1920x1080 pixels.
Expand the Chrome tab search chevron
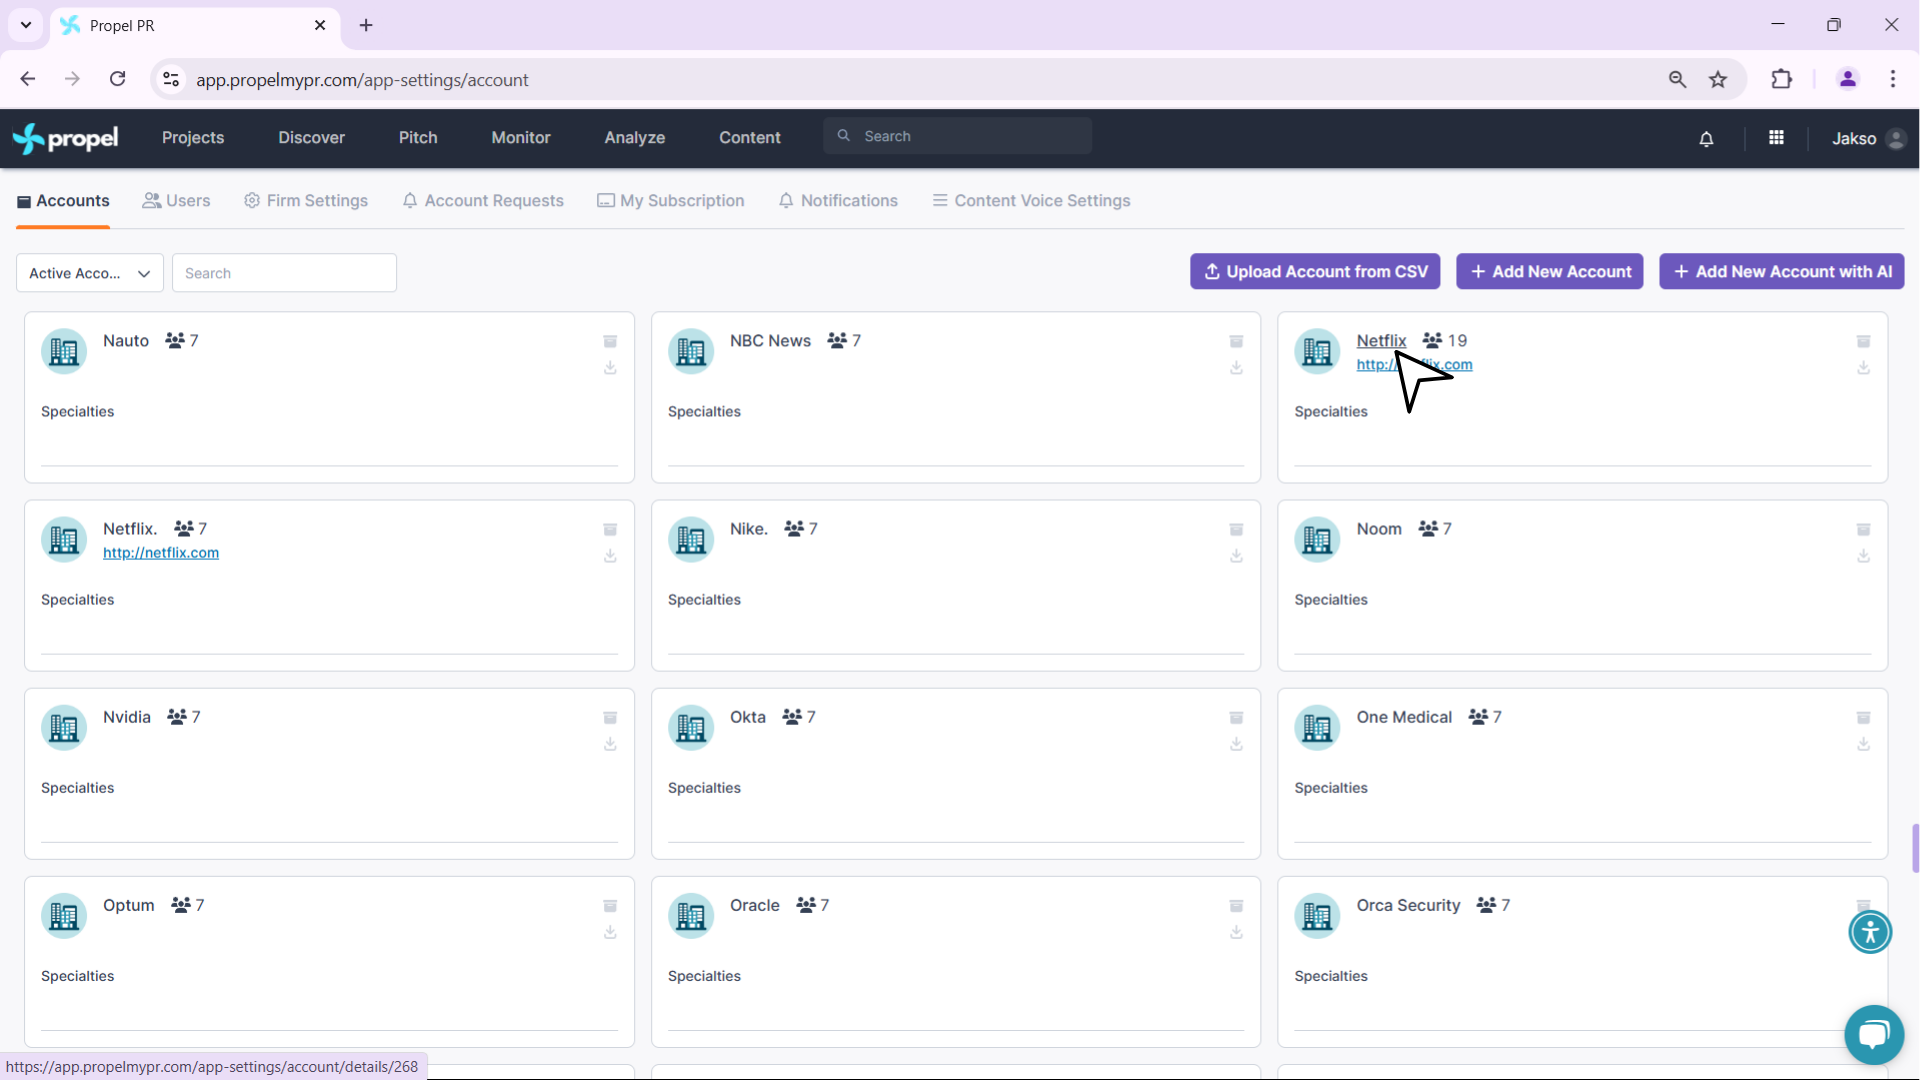point(26,25)
